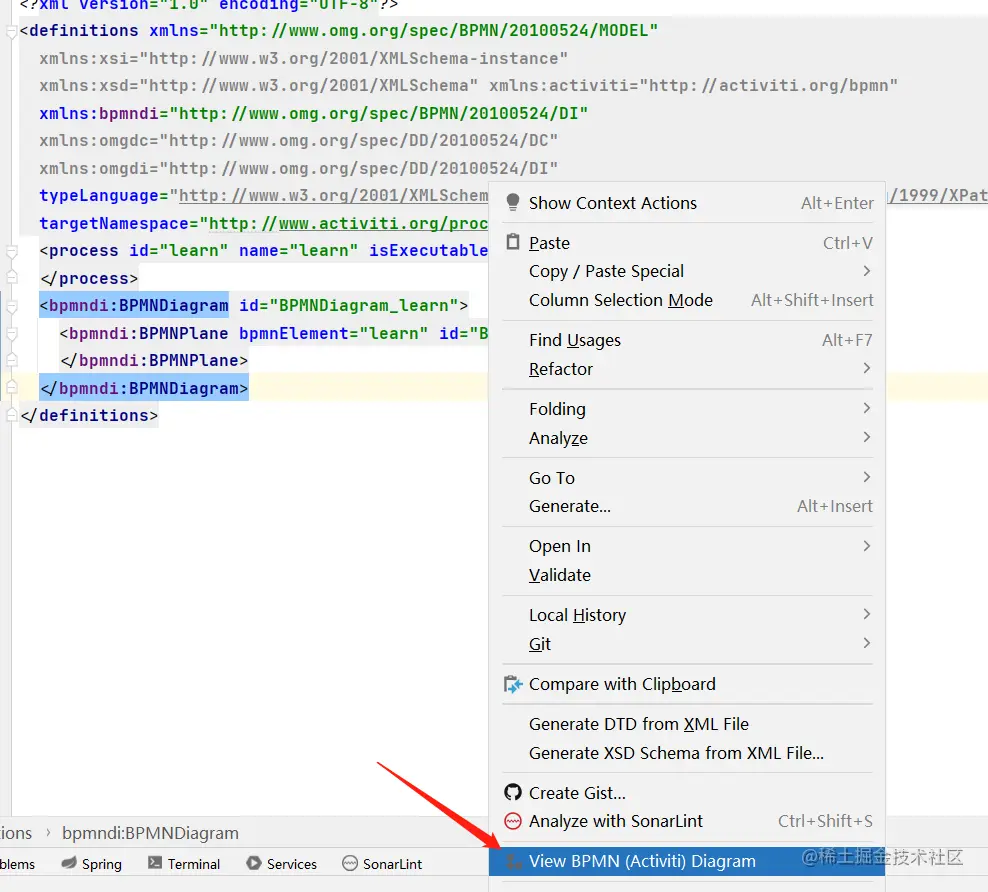988x892 pixels.
Task: Open View BPMN (Activiti) Diagram
Action: tap(687, 861)
